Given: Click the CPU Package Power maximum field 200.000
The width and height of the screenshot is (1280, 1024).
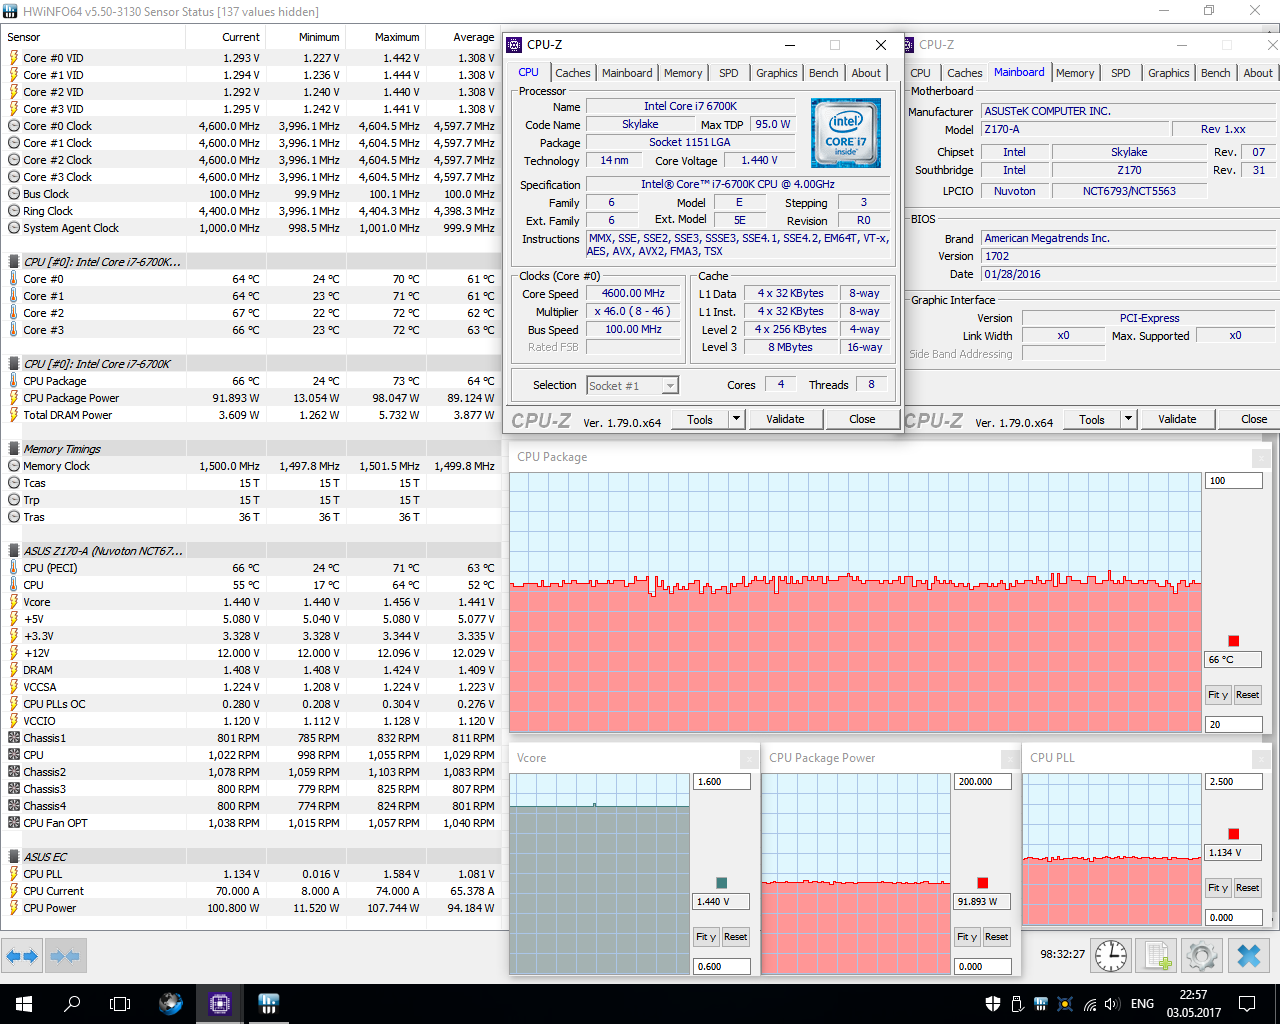Looking at the screenshot, I should [x=982, y=782].
